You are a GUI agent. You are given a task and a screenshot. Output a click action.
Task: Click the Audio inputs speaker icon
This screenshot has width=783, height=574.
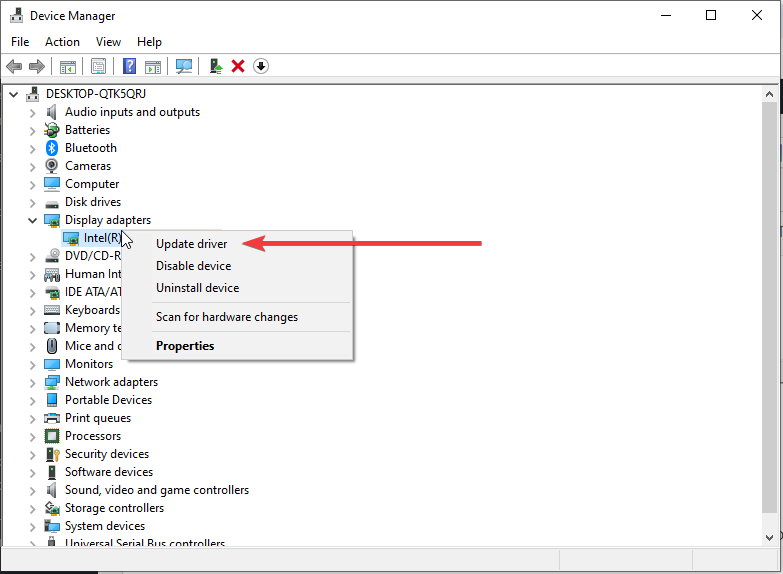(x=51, y=112)
